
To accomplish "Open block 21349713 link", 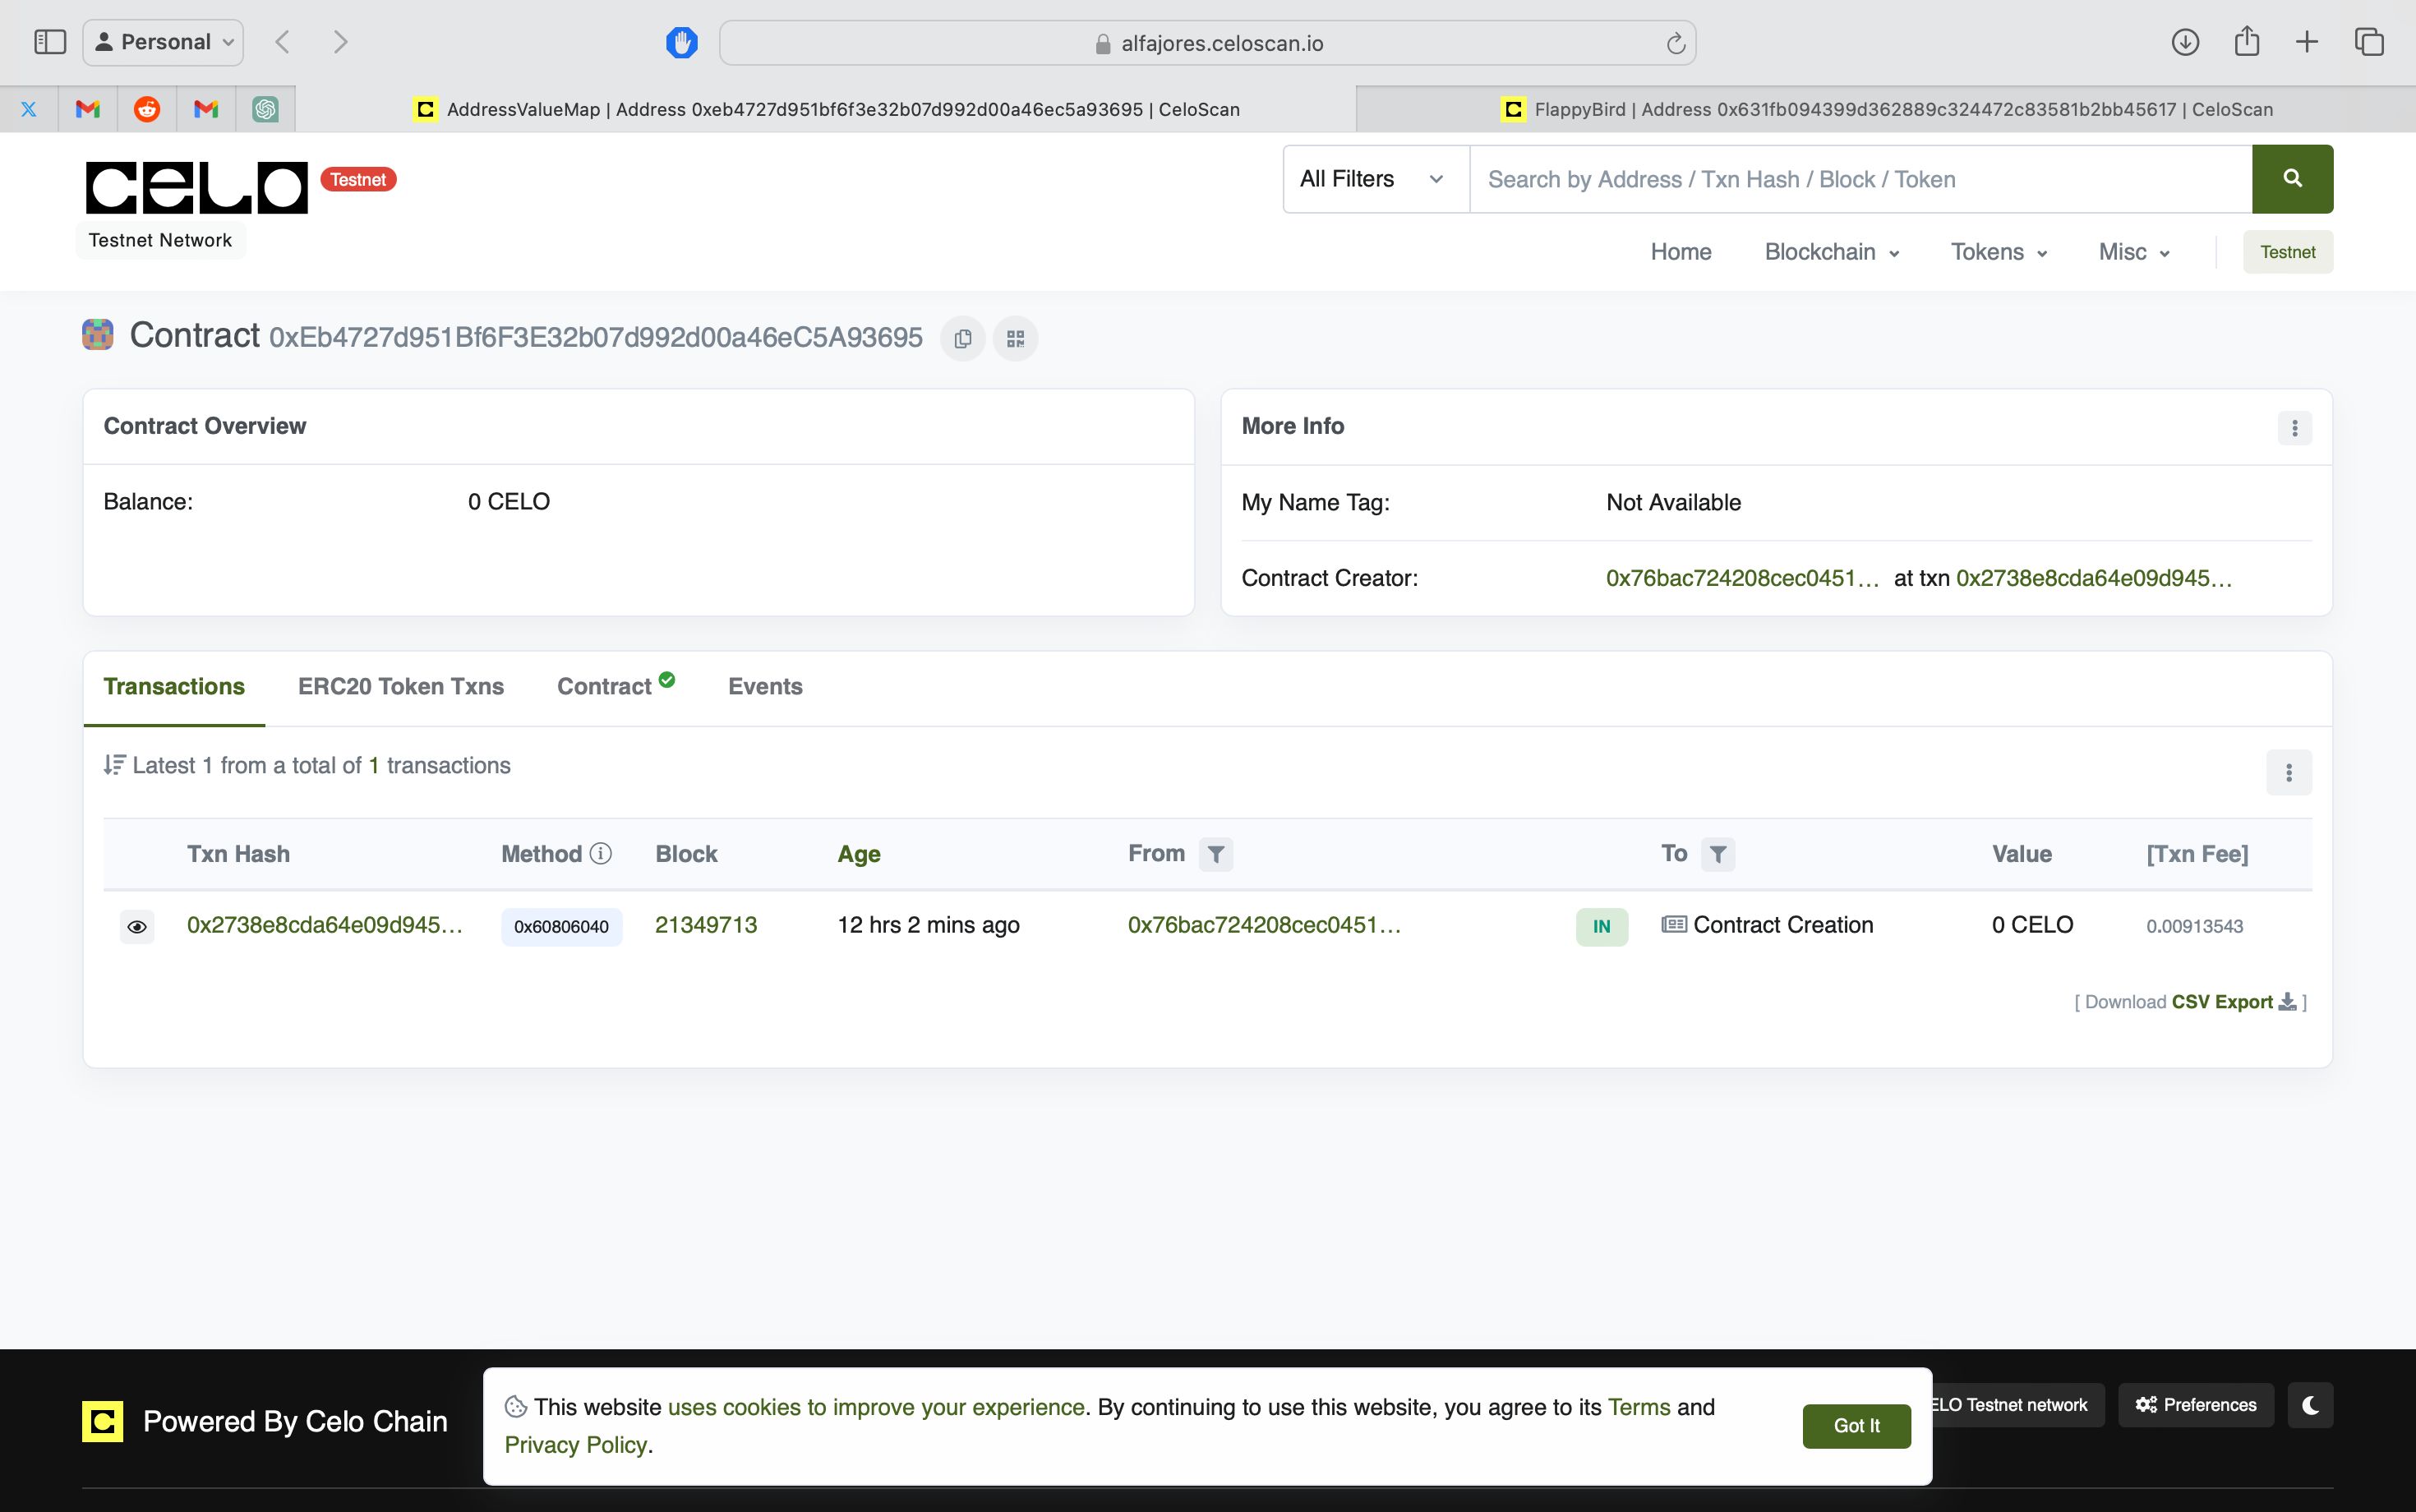I will (706, 925).
